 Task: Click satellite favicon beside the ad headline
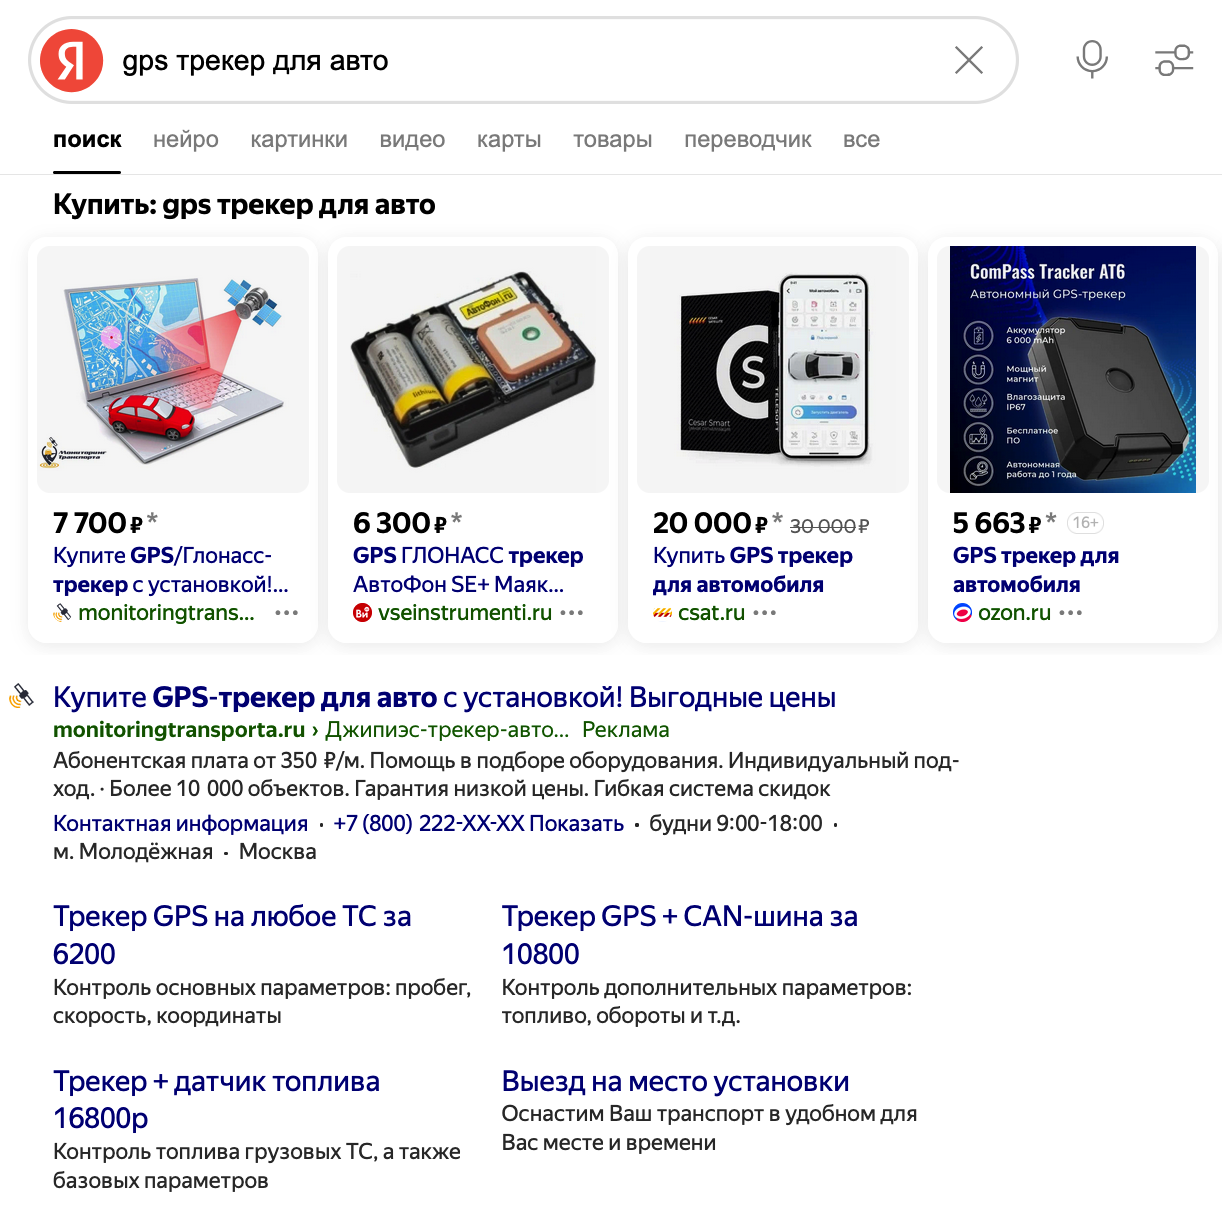coord(21,696)
